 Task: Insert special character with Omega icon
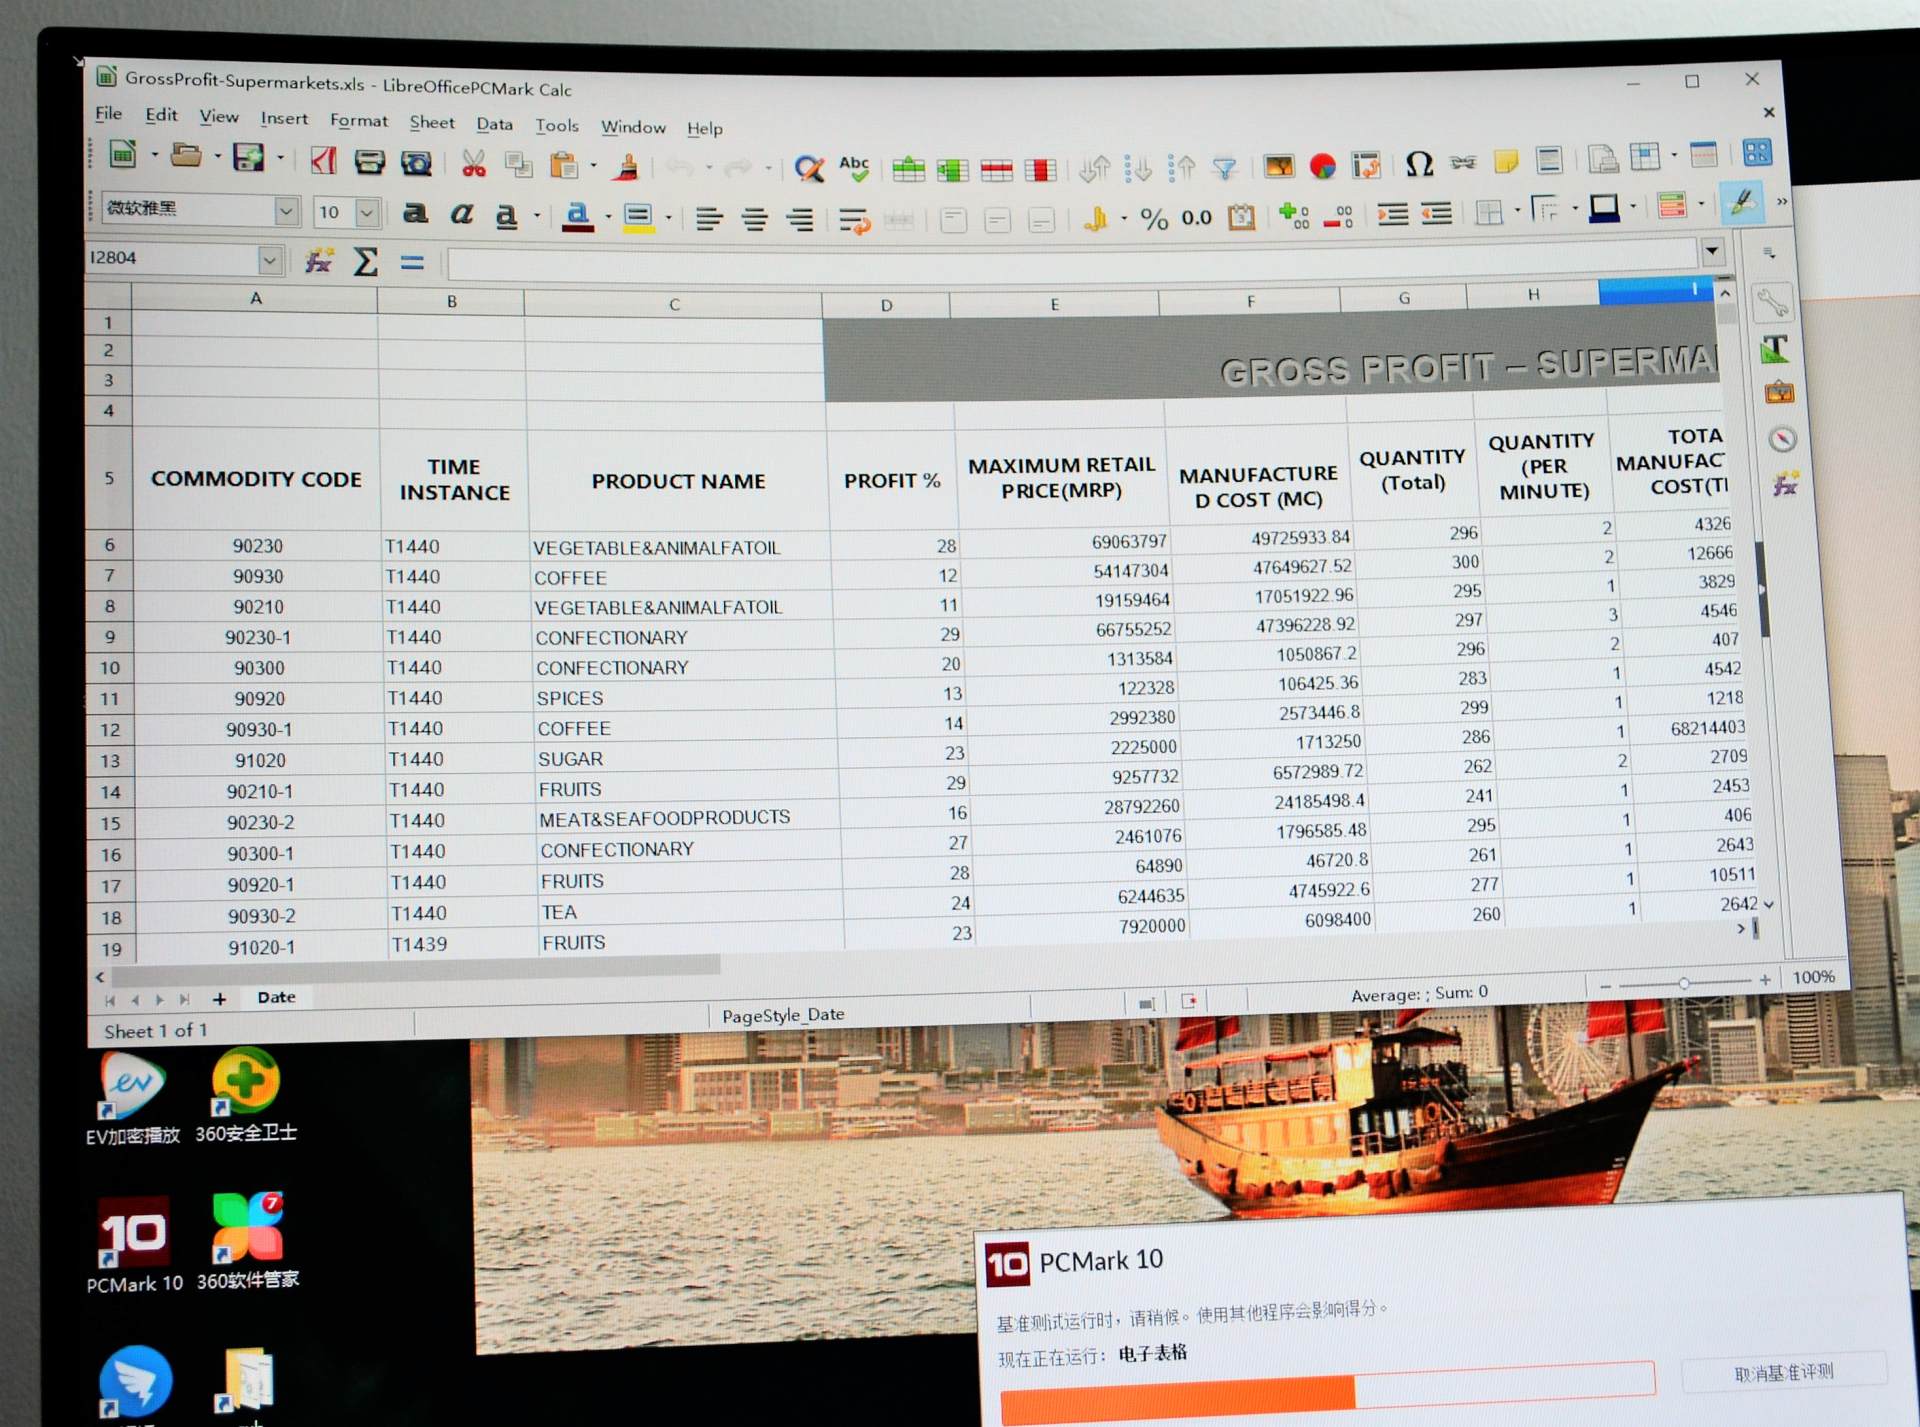[x=1418, y=163]
